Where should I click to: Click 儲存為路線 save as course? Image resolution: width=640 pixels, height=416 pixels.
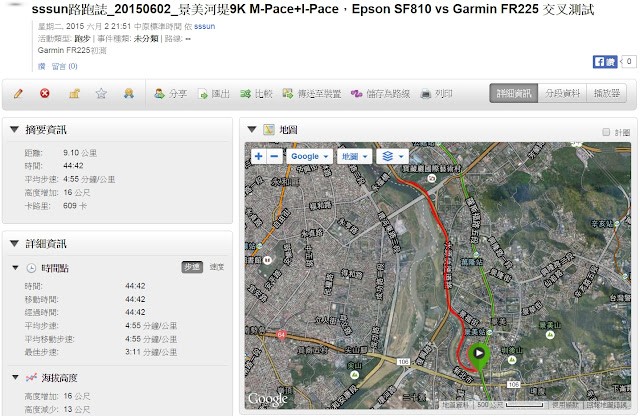380,94
